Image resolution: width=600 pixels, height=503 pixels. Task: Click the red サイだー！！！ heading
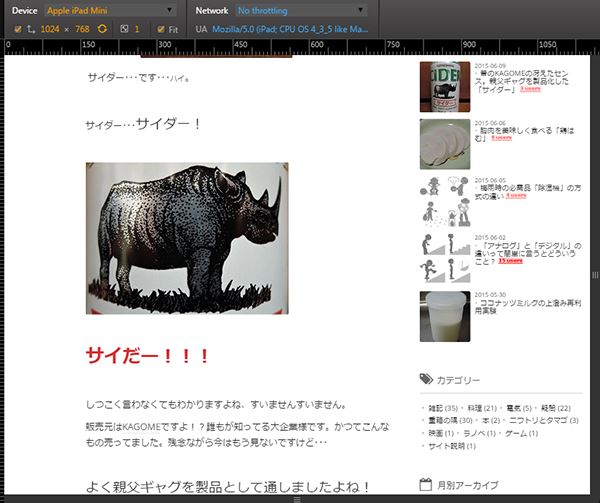tap(147, 355)
